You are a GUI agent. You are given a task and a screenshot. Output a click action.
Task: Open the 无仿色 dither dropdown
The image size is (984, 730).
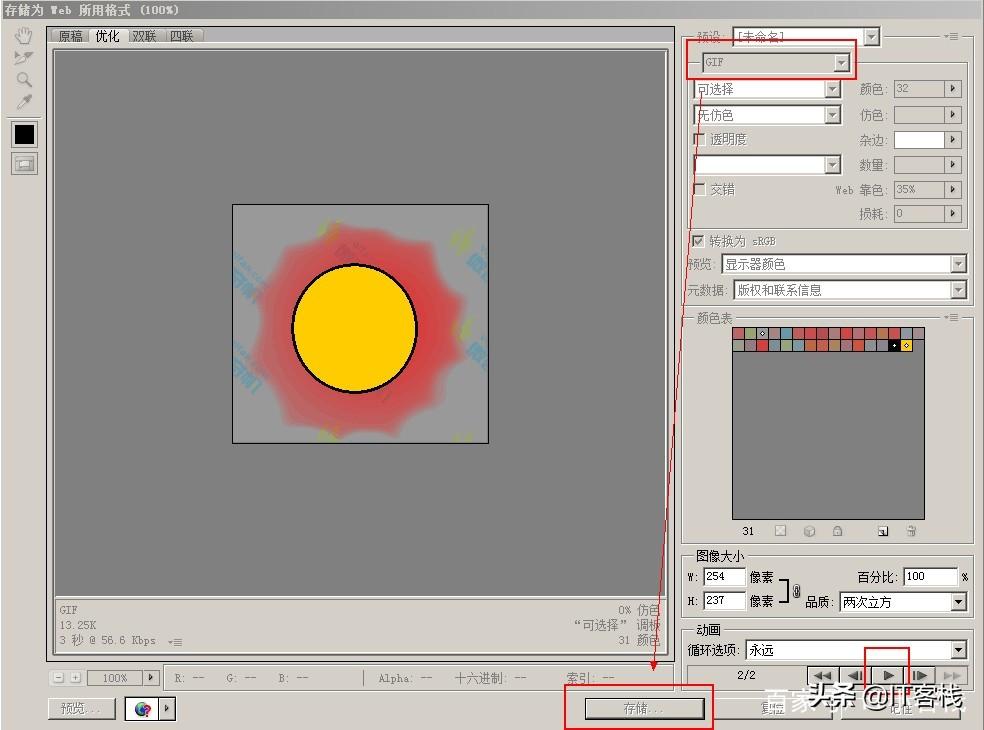767,115
